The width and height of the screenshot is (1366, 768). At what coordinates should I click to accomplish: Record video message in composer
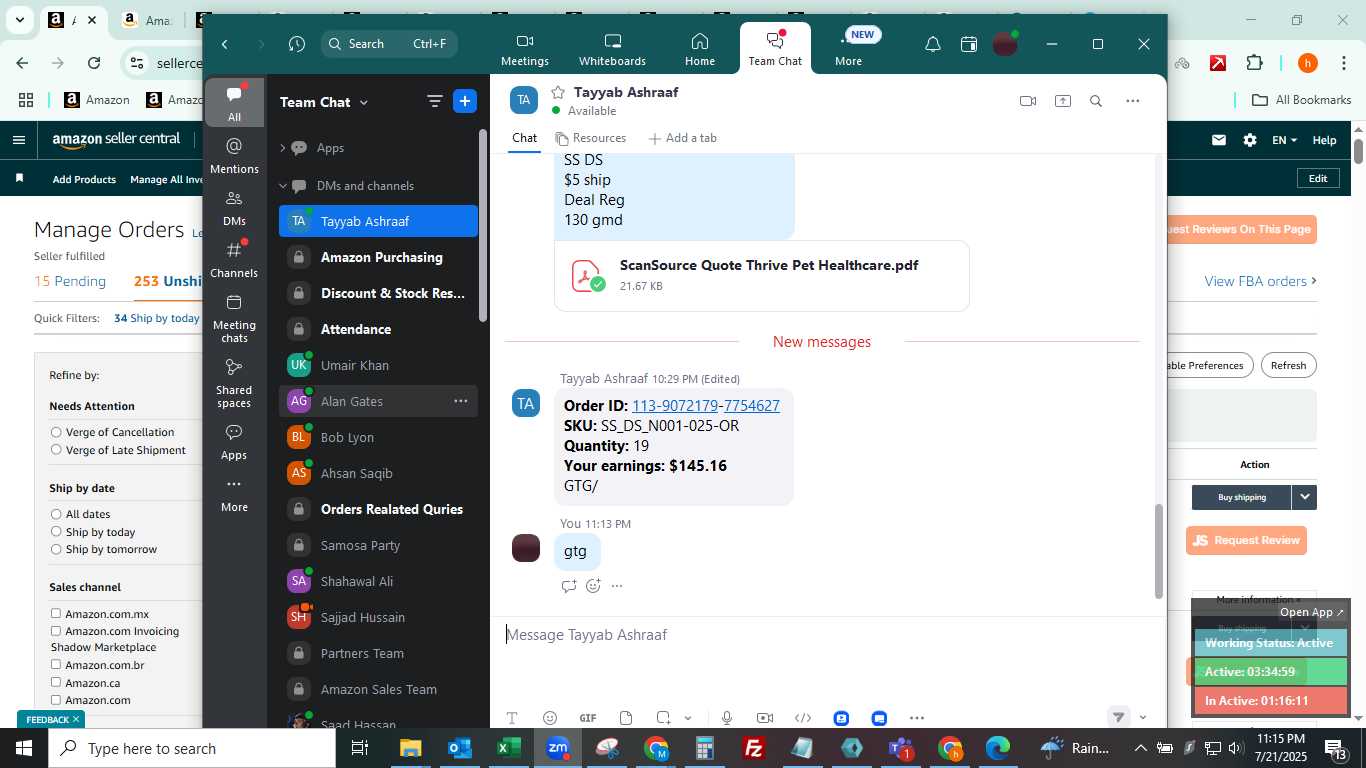(x=765, y=718)
